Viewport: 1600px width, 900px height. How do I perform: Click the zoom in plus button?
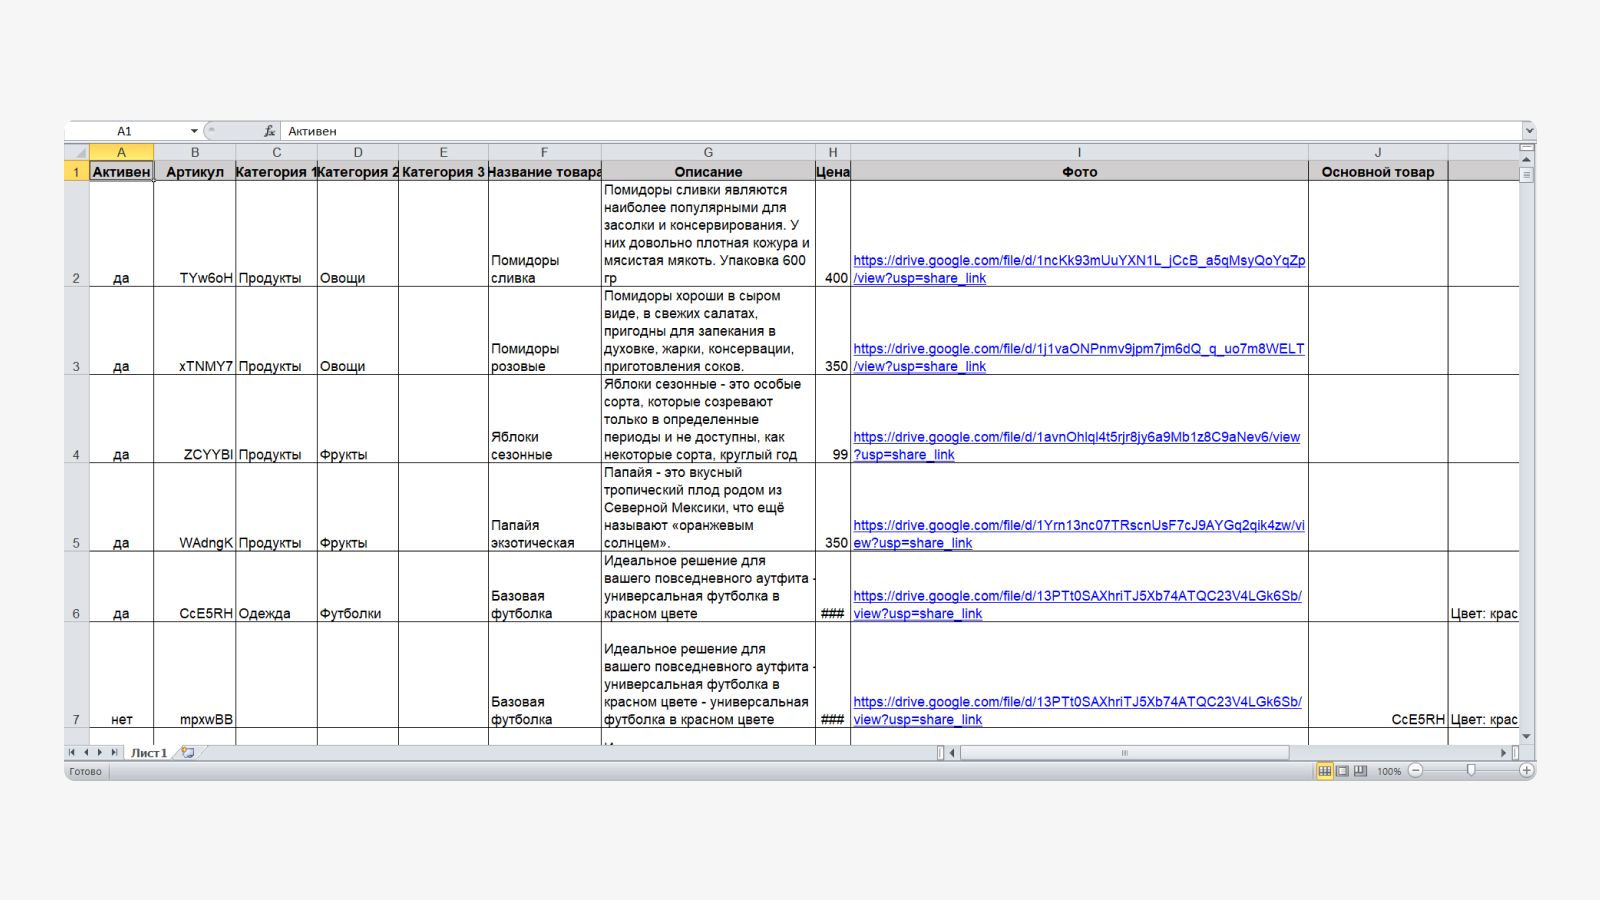(x=1526, y=770)
